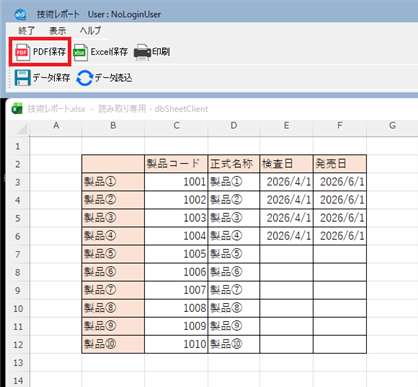Click the app logo in title bar

coord(21,14)
